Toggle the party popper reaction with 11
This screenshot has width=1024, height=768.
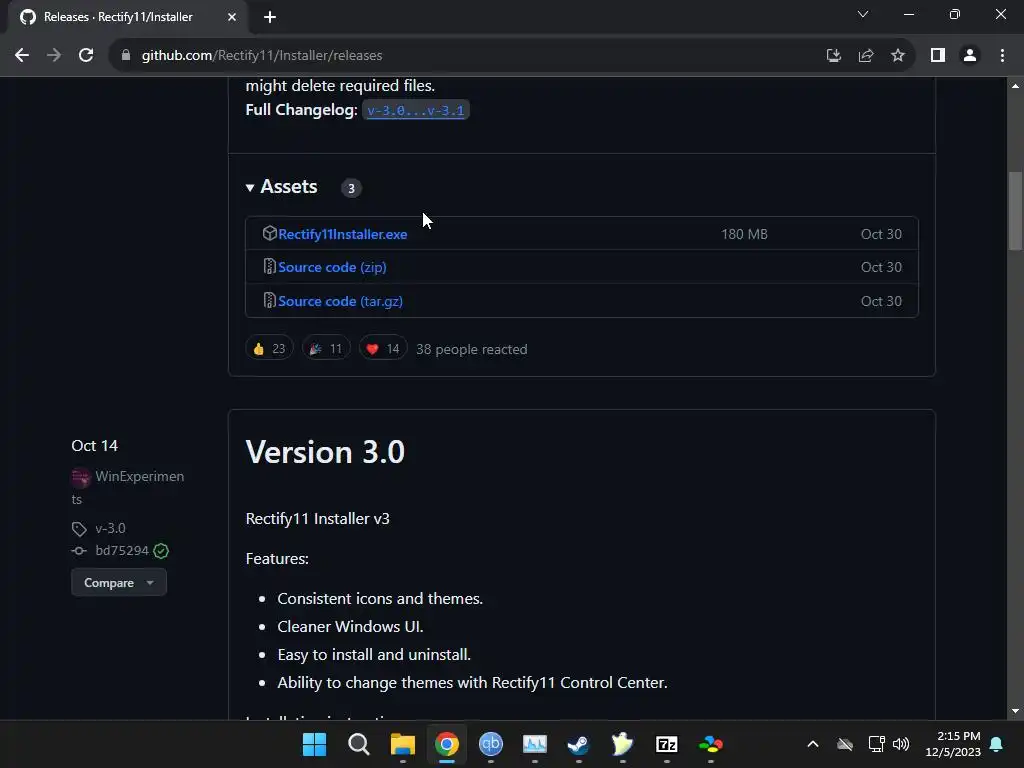coord(326,348)
